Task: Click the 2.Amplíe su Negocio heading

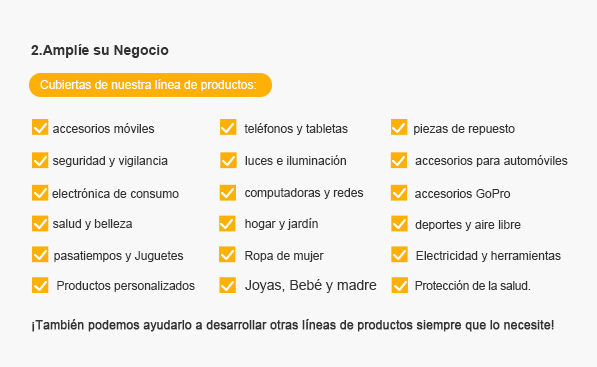Action: point(100,50)
